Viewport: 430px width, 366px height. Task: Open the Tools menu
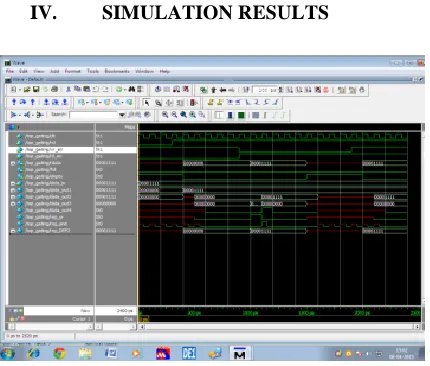click(93, 71)
